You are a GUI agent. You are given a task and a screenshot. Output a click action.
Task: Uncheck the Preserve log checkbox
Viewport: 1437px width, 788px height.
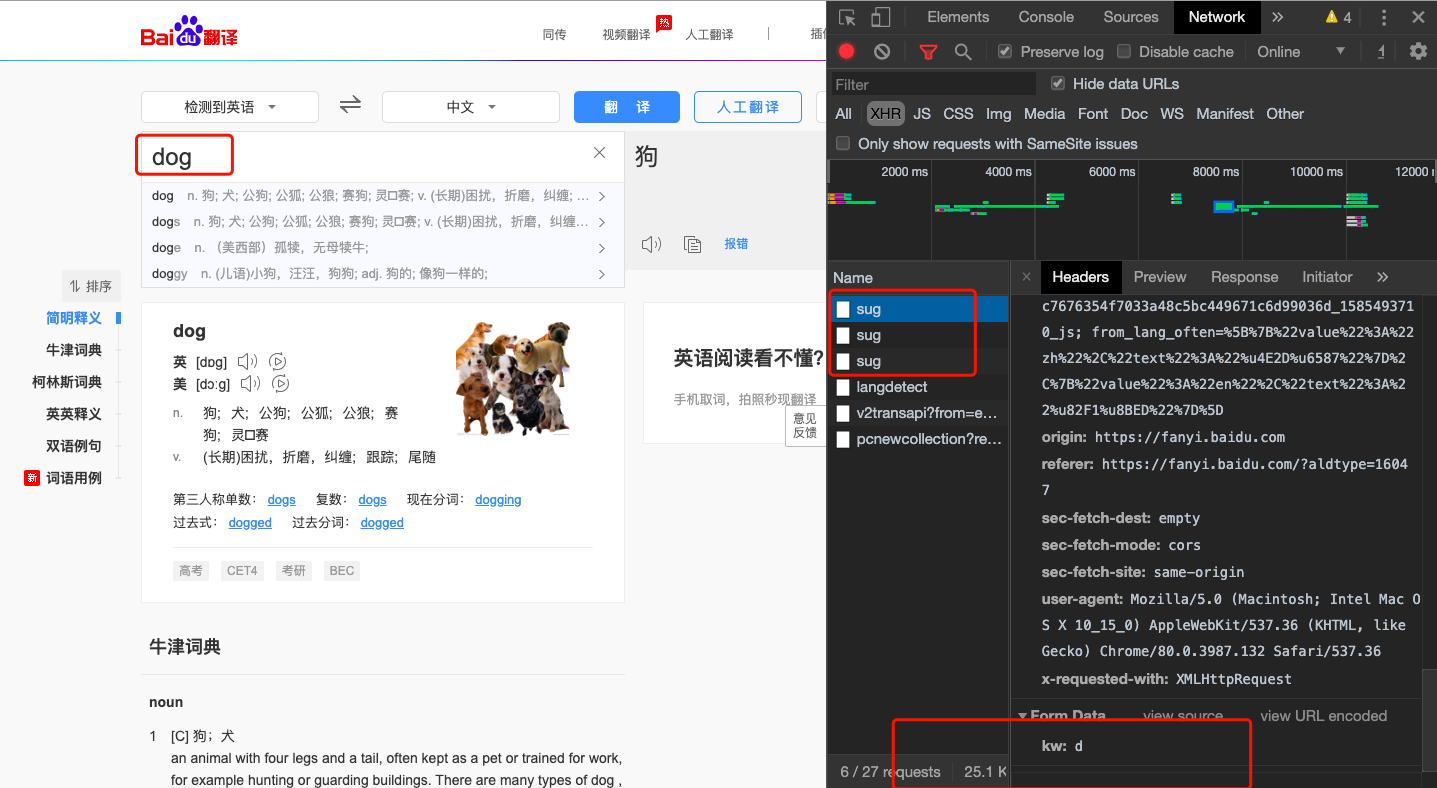click(x=1002, y=51)
